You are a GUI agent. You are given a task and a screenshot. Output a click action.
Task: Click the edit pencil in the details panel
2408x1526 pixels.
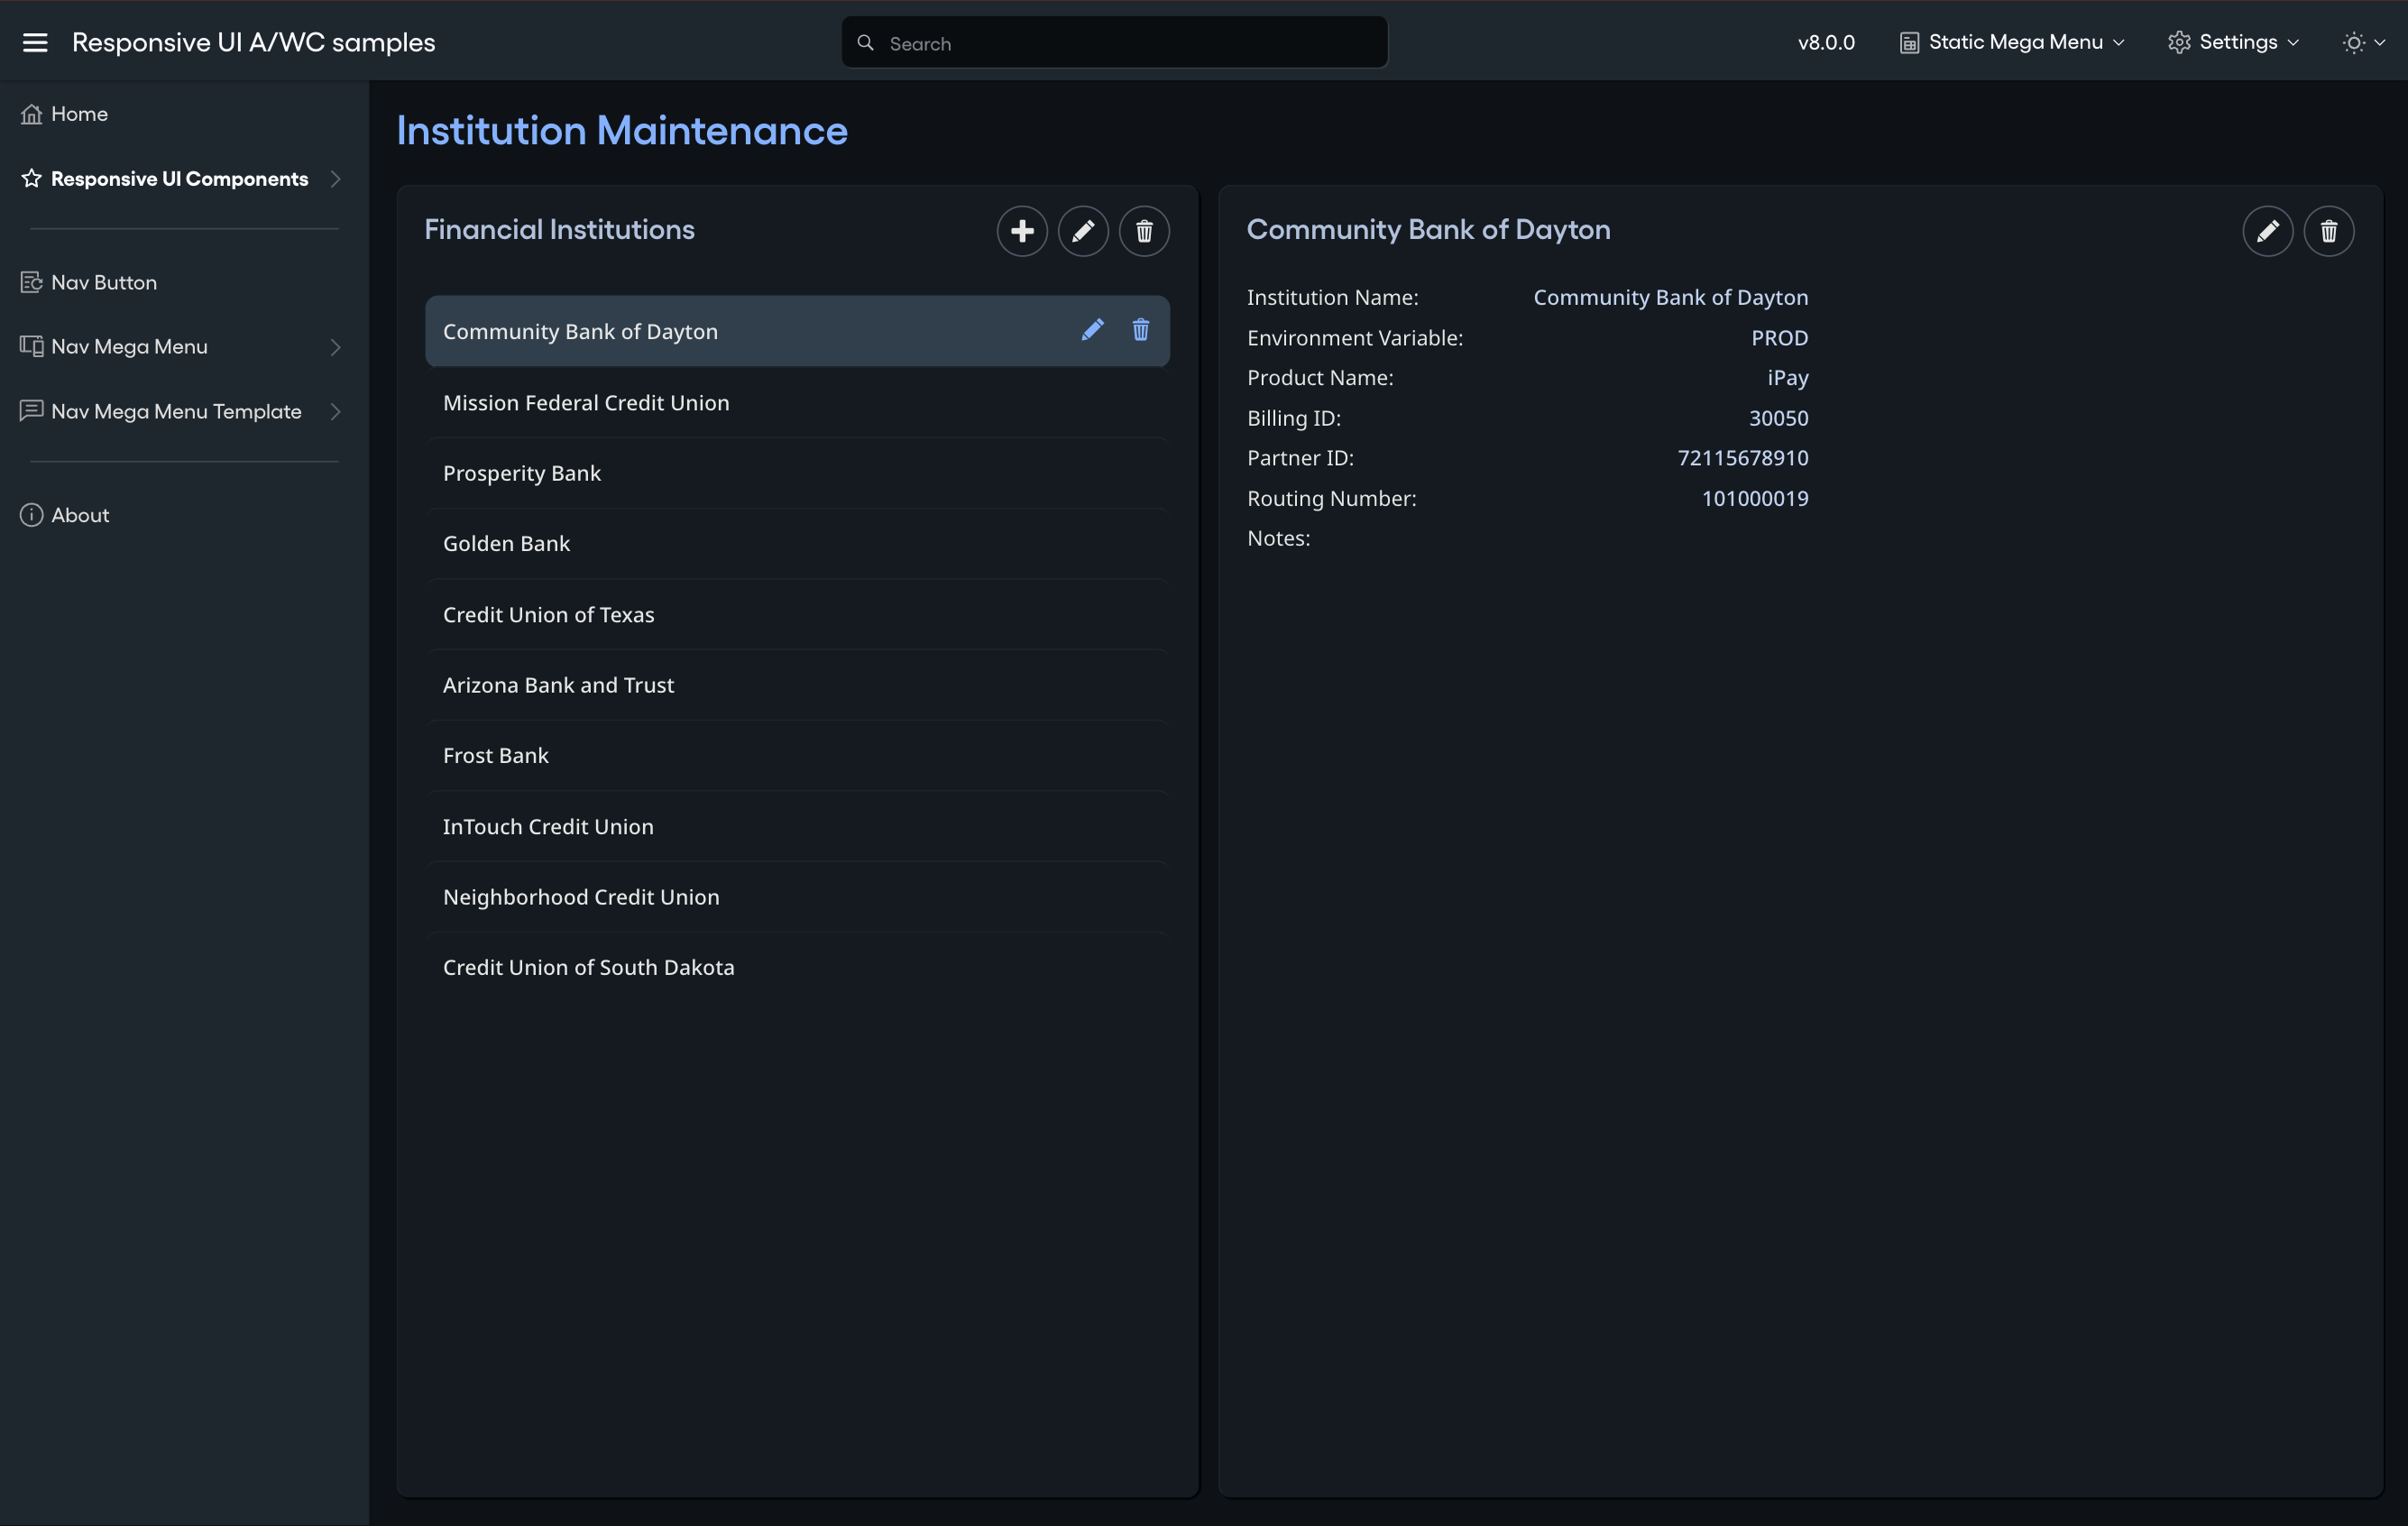click(2268, 231)
